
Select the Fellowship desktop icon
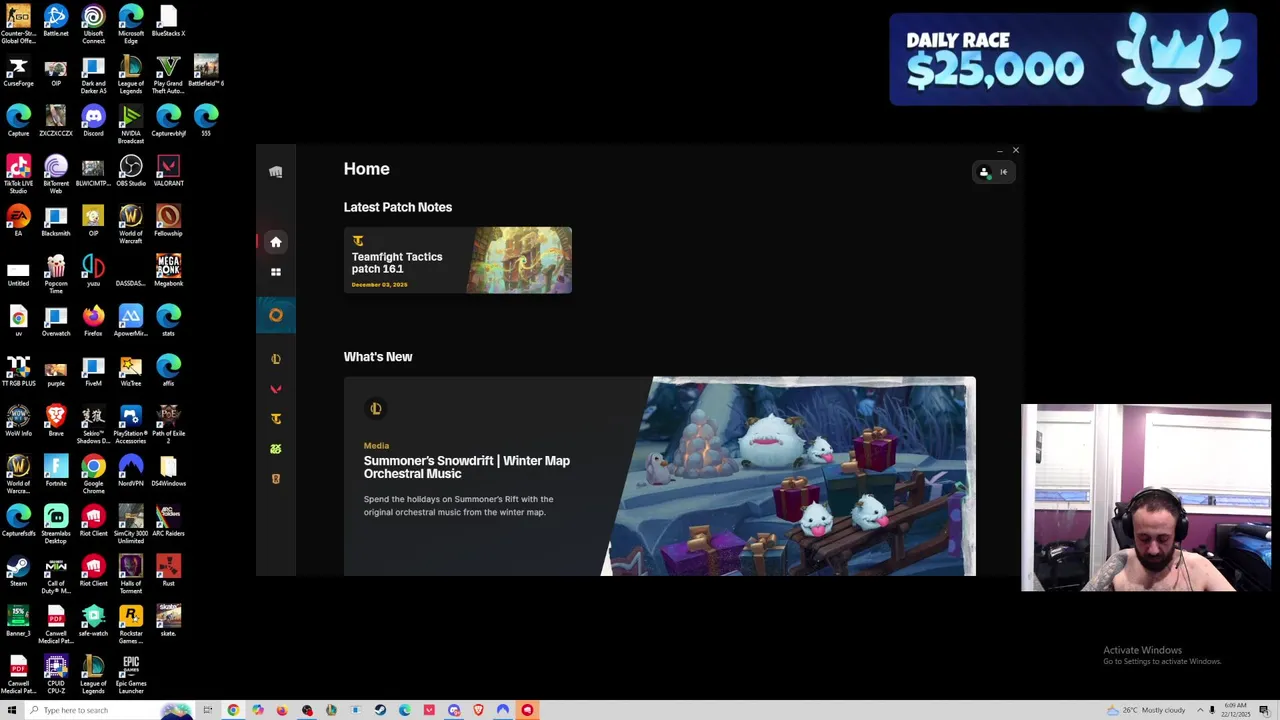168,221
